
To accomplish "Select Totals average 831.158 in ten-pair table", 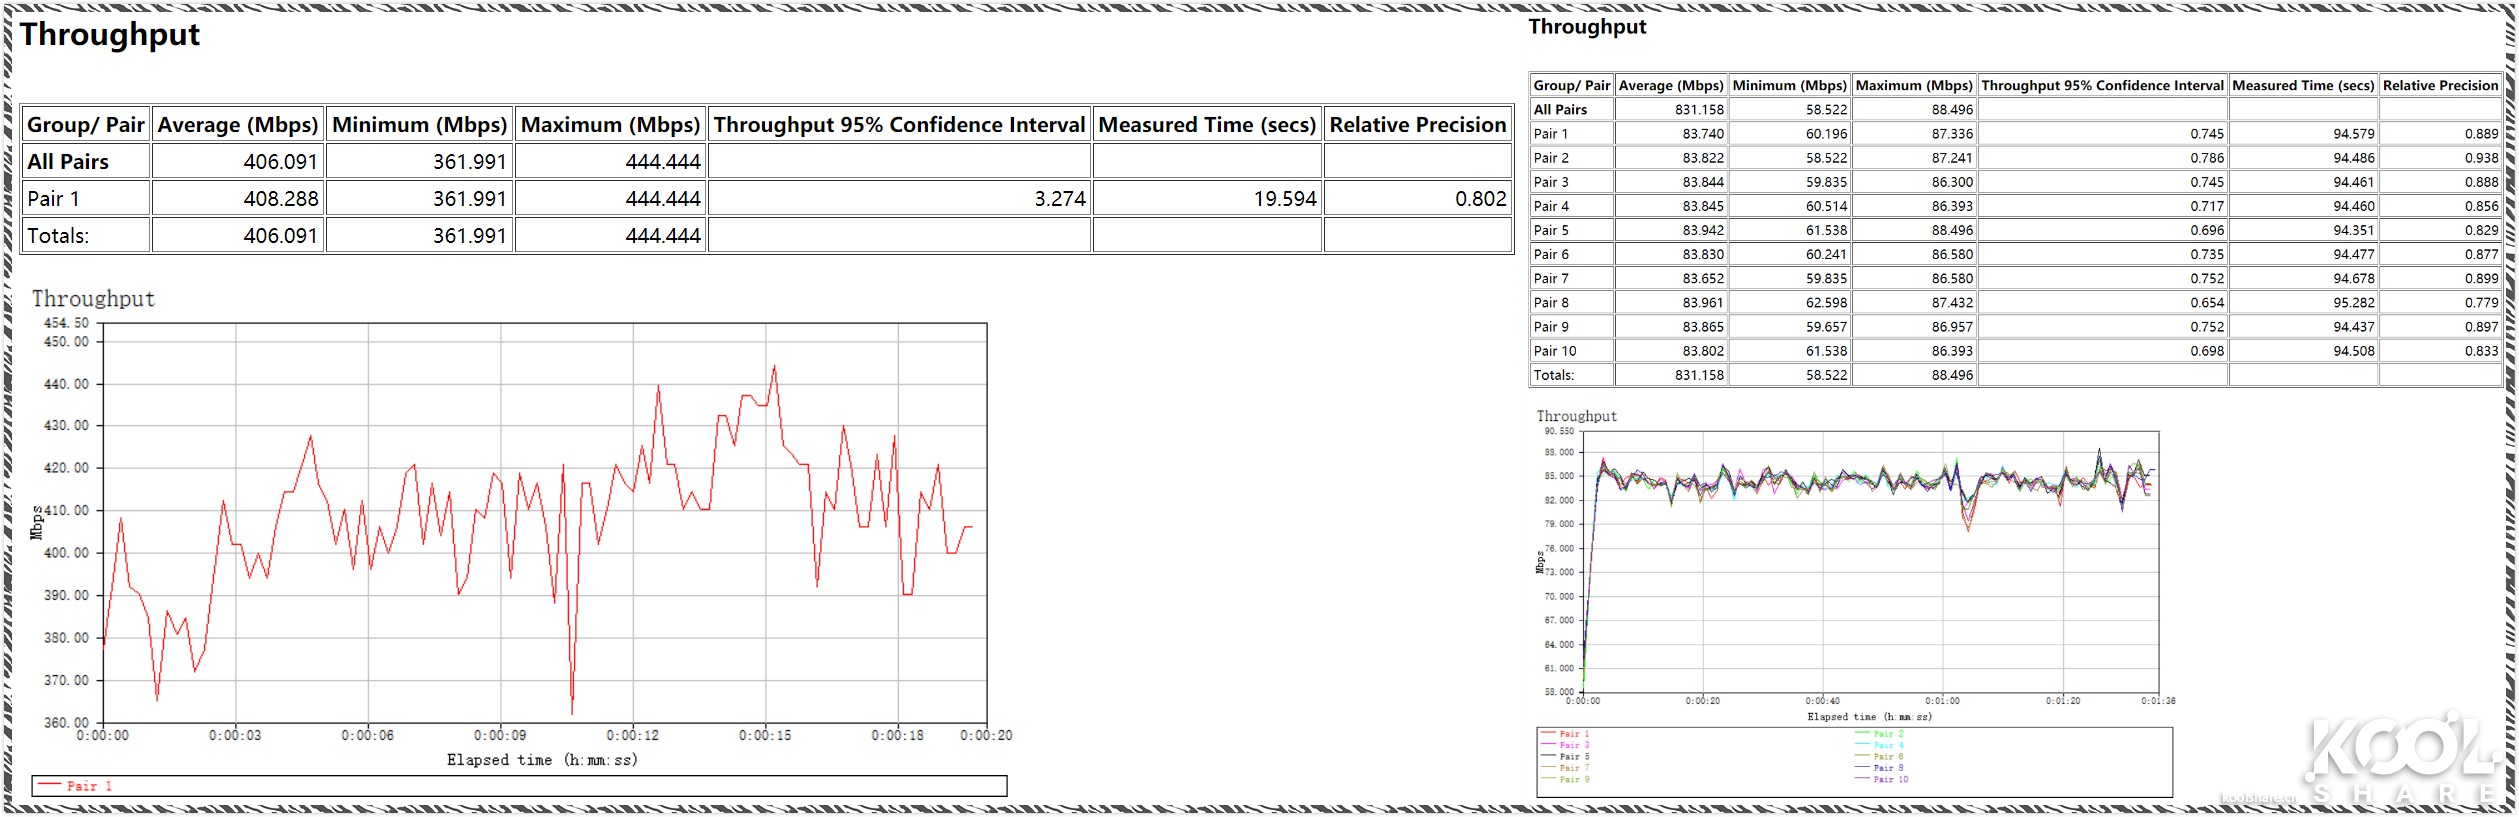I will (1699, 375).
